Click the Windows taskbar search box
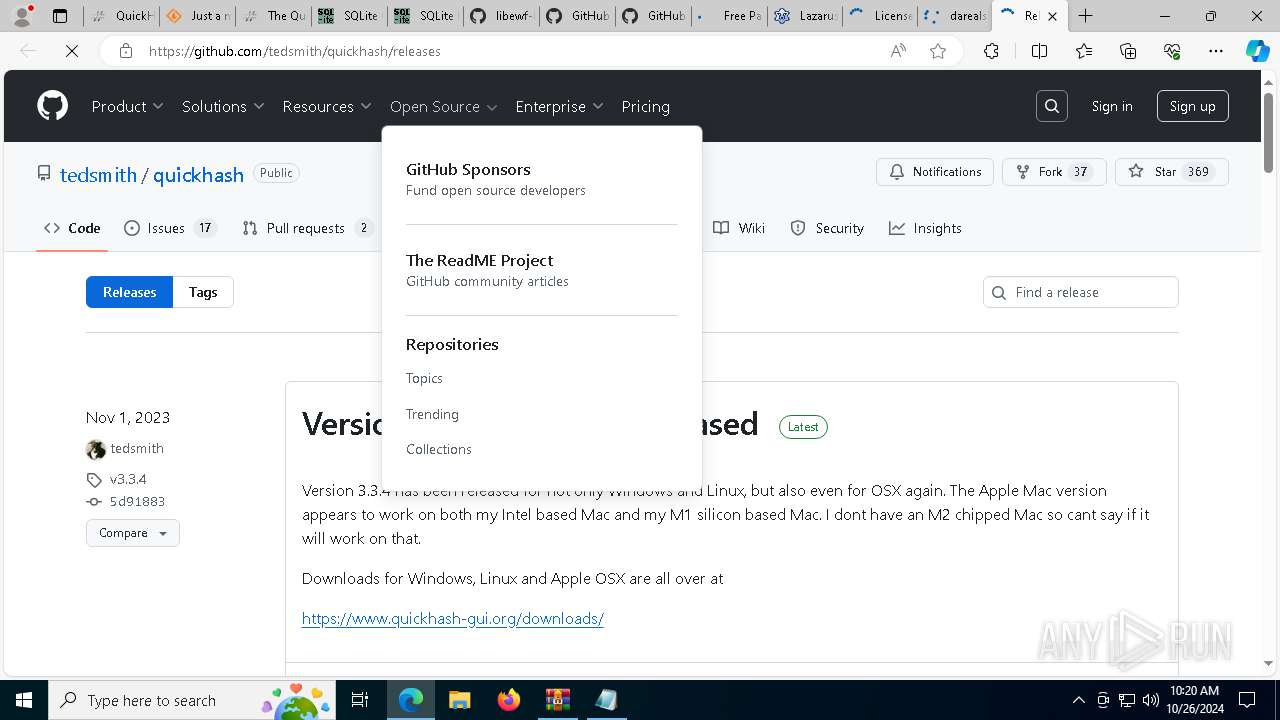The image size is (1280, 720). click(x=194, y=700)
